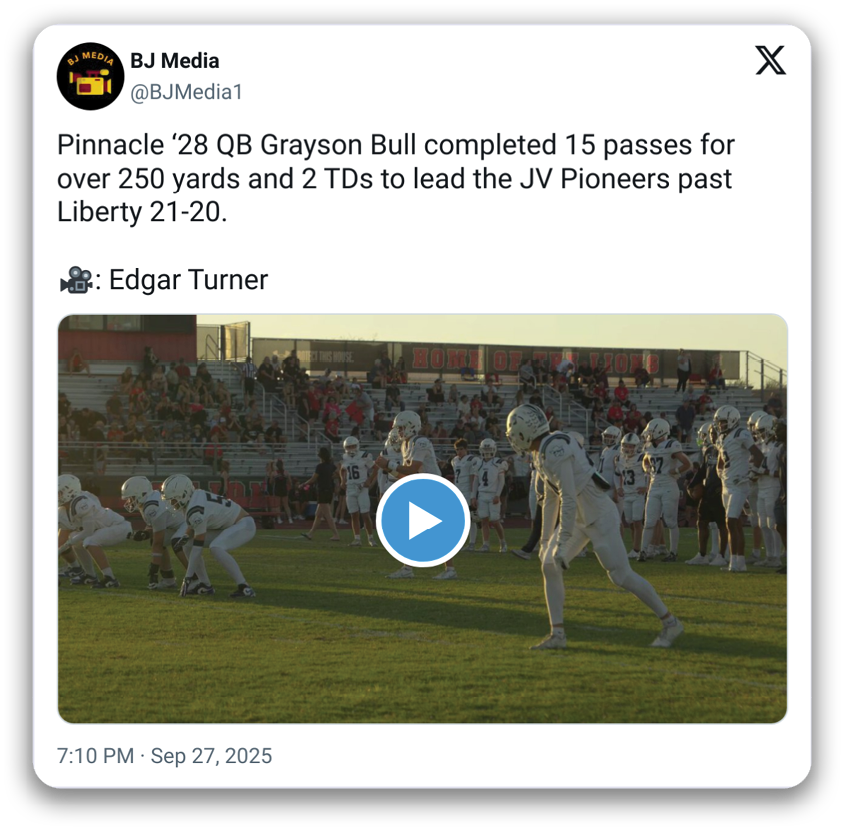844x830 pixels.
Task: Open the BJ Media profile avatar
Action: click(x=90, y=76)
